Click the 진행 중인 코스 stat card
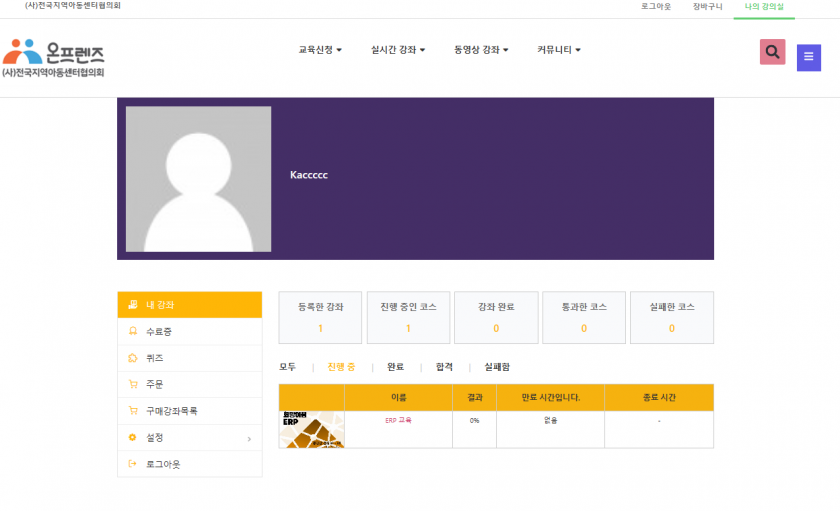This screenshot has height=511, width=840. pyautogui.click(x=408, y=318)
